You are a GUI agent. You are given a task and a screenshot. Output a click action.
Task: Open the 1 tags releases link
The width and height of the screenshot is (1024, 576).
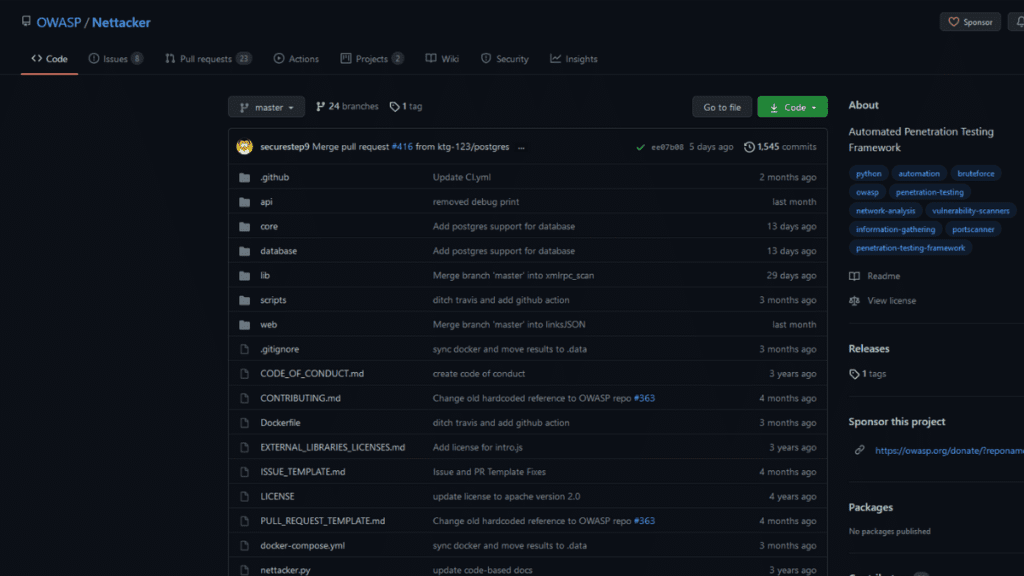click(x=867, y=374)
